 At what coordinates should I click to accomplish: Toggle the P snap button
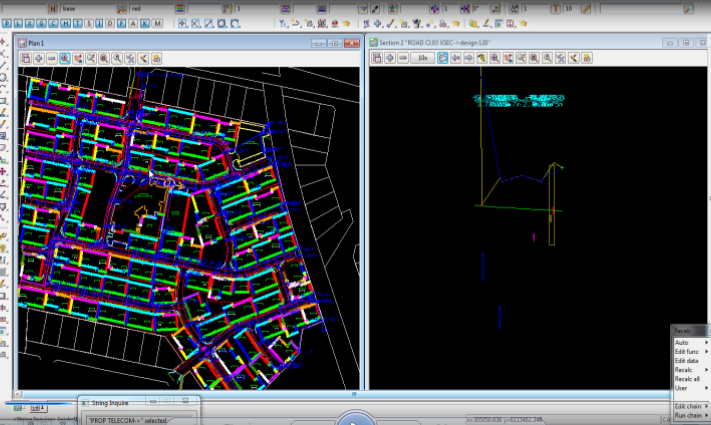point(6,24)
